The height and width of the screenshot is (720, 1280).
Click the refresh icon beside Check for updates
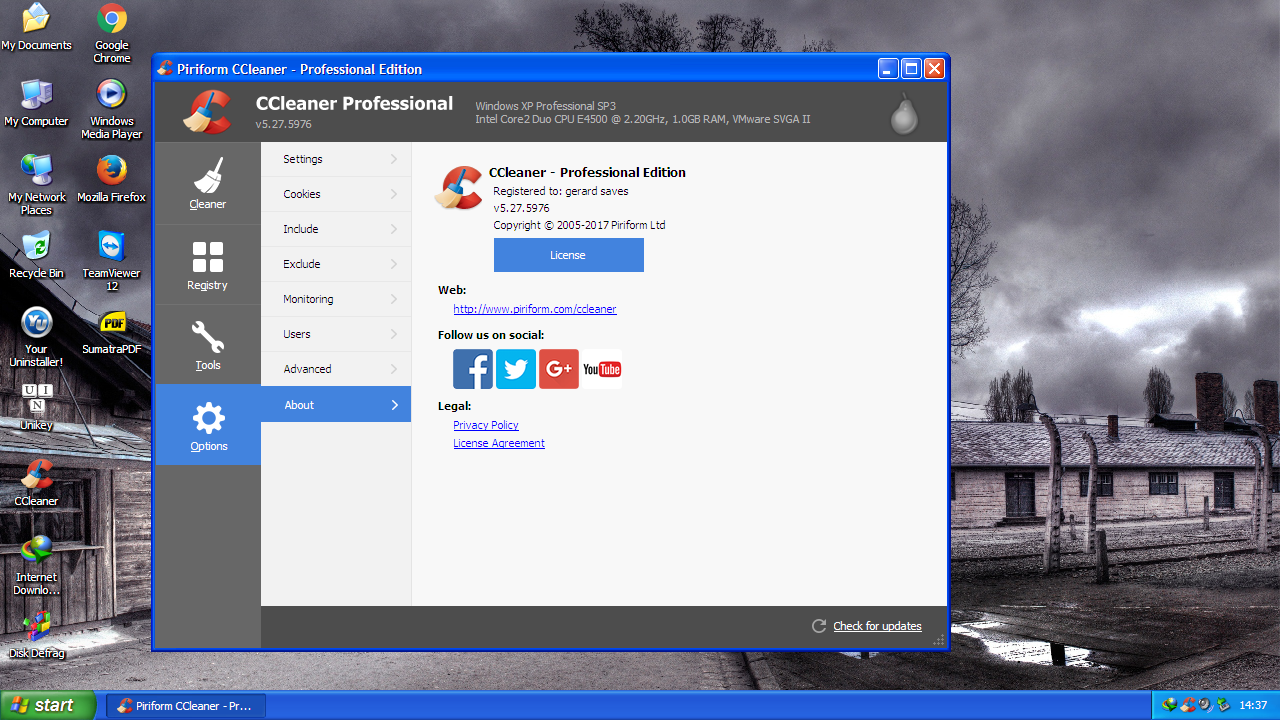point(819,626)
